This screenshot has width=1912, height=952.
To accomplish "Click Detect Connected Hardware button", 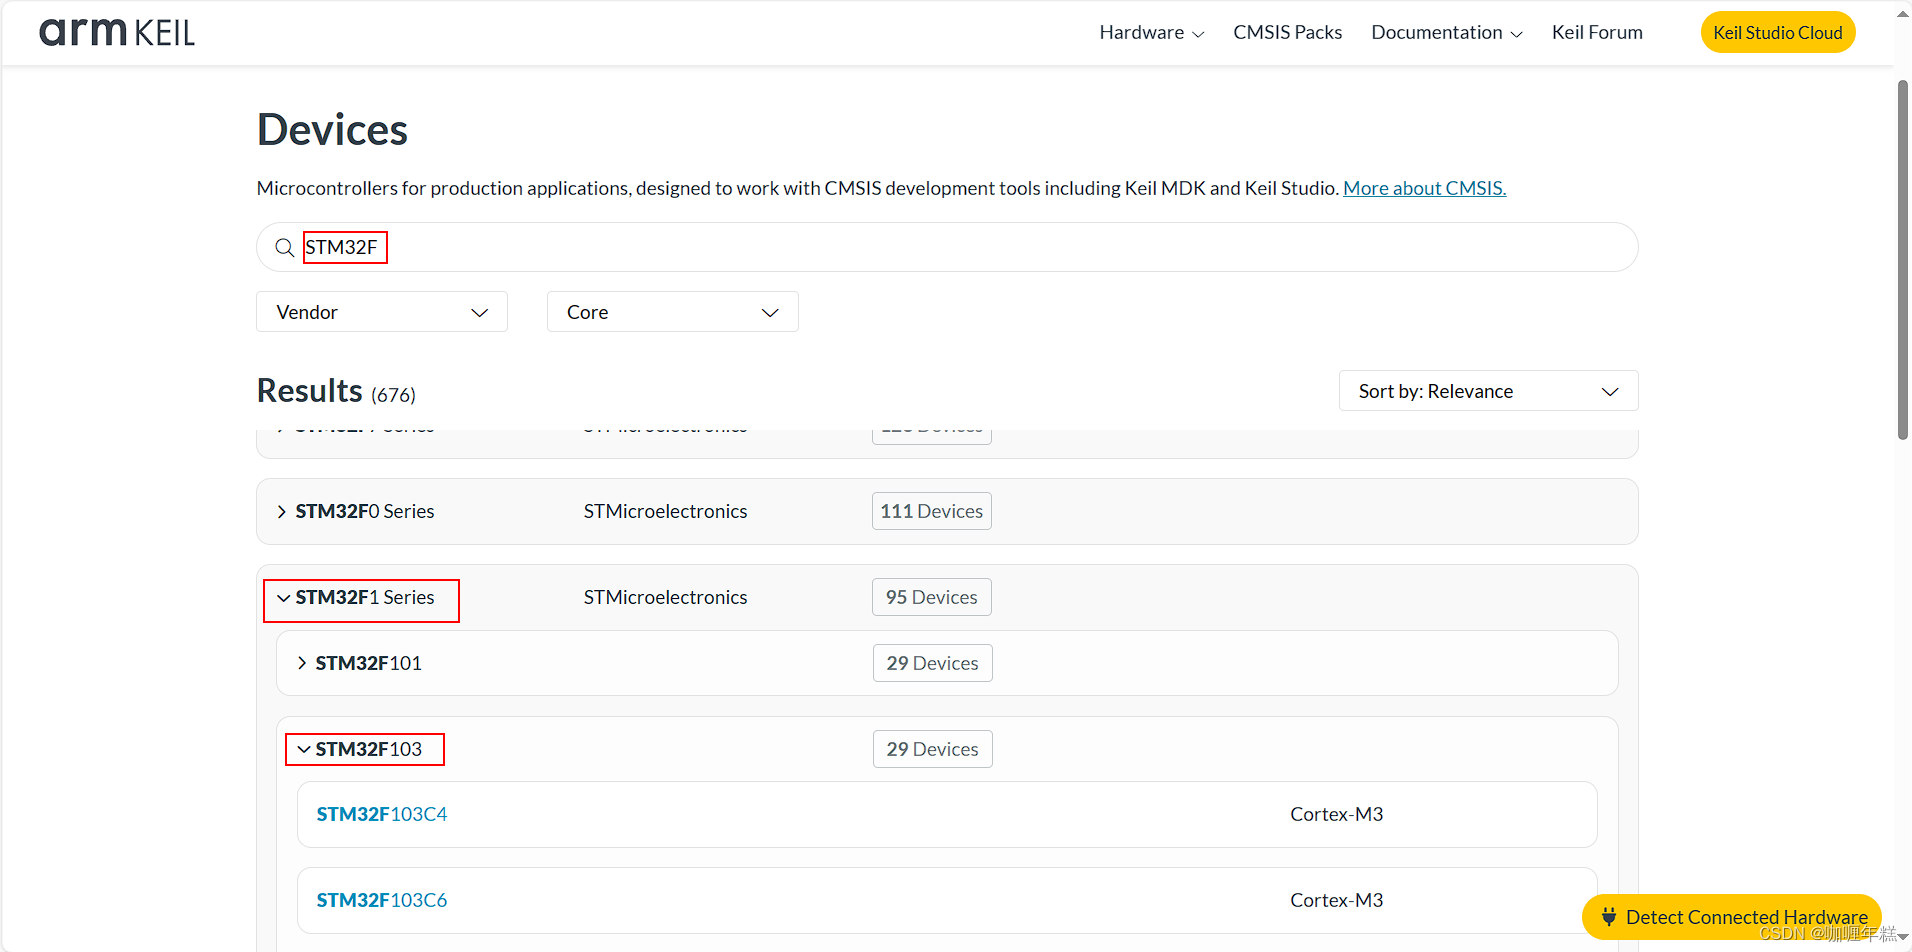I will 1732,917.
